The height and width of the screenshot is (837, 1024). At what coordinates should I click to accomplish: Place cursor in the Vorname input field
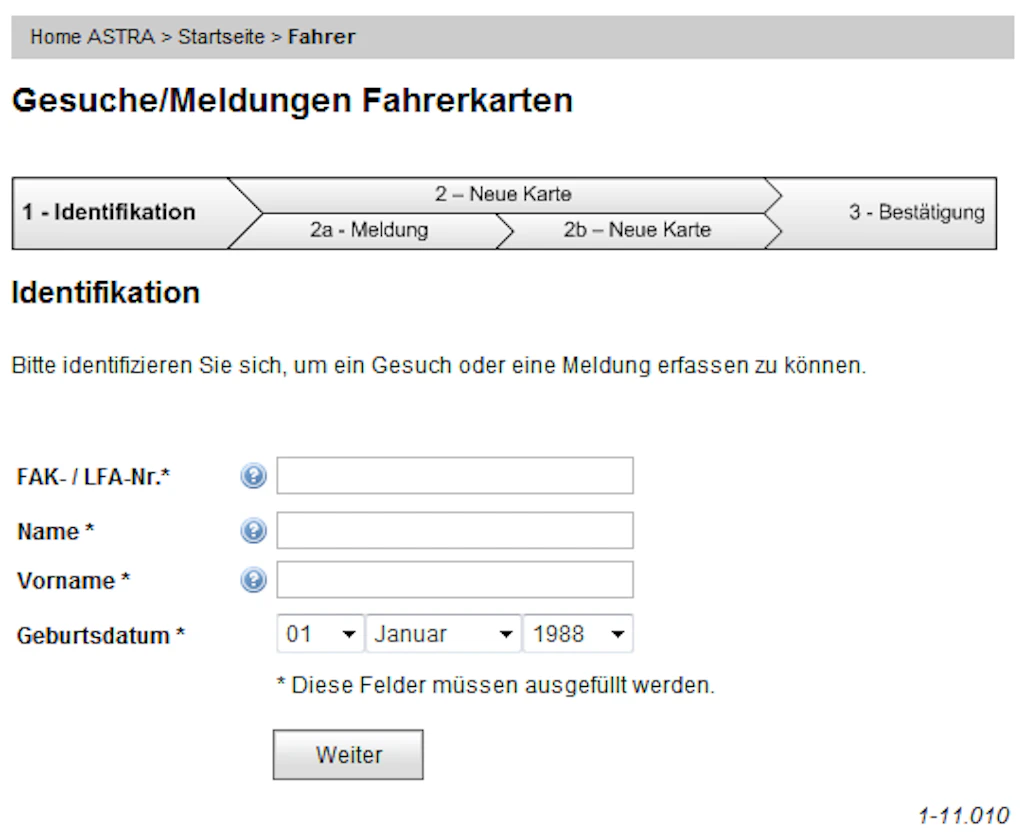pos(455,580)
